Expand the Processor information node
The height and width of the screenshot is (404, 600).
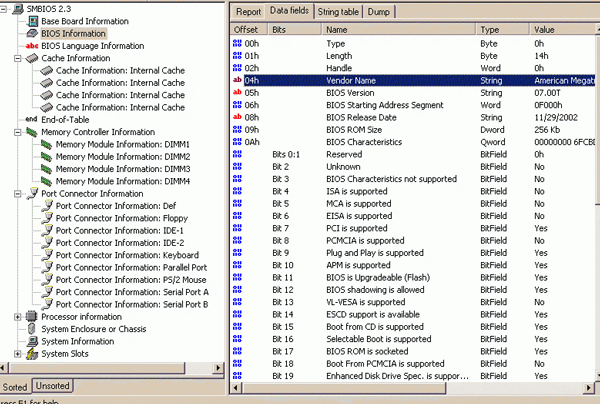click(17, 316)
